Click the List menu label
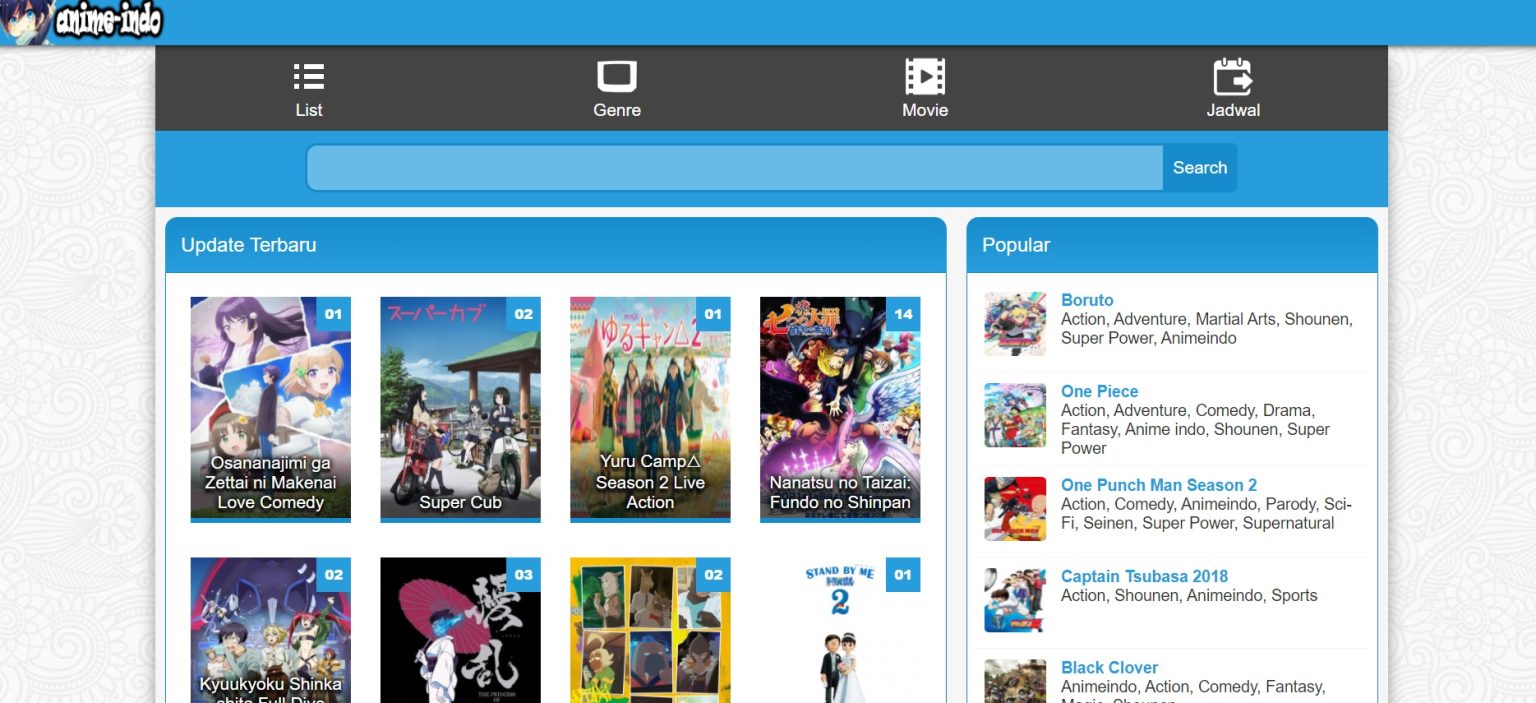Screen dimensions: 1536x703 coord(309,110)
